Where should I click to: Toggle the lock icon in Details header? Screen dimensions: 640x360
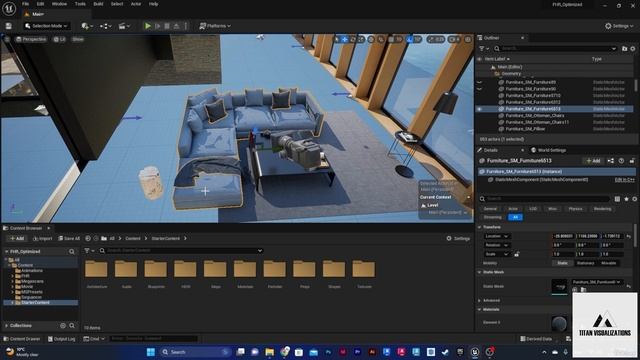tap(632, 161)
